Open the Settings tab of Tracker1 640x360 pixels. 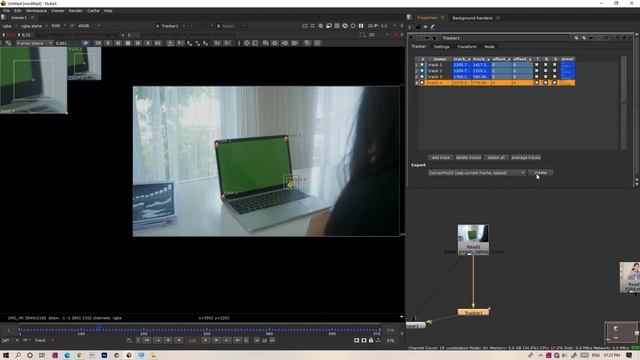441,47
